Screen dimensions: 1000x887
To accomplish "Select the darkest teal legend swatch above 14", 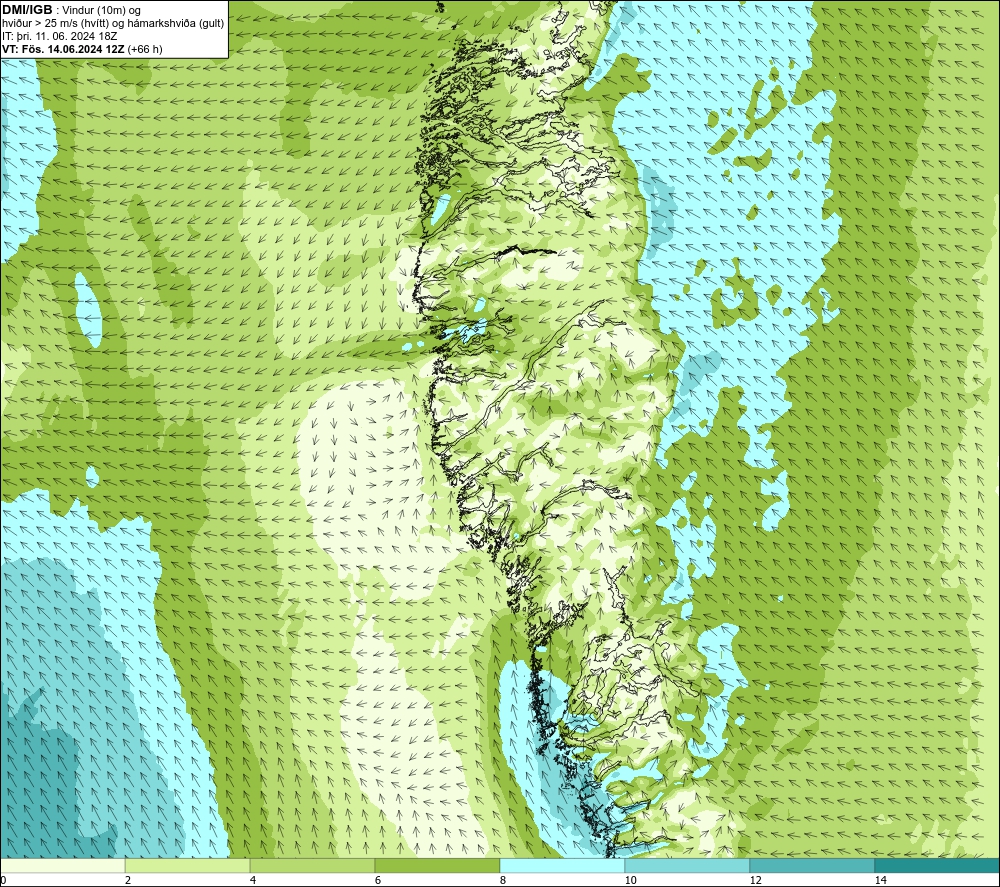I will tap(938, 865).
